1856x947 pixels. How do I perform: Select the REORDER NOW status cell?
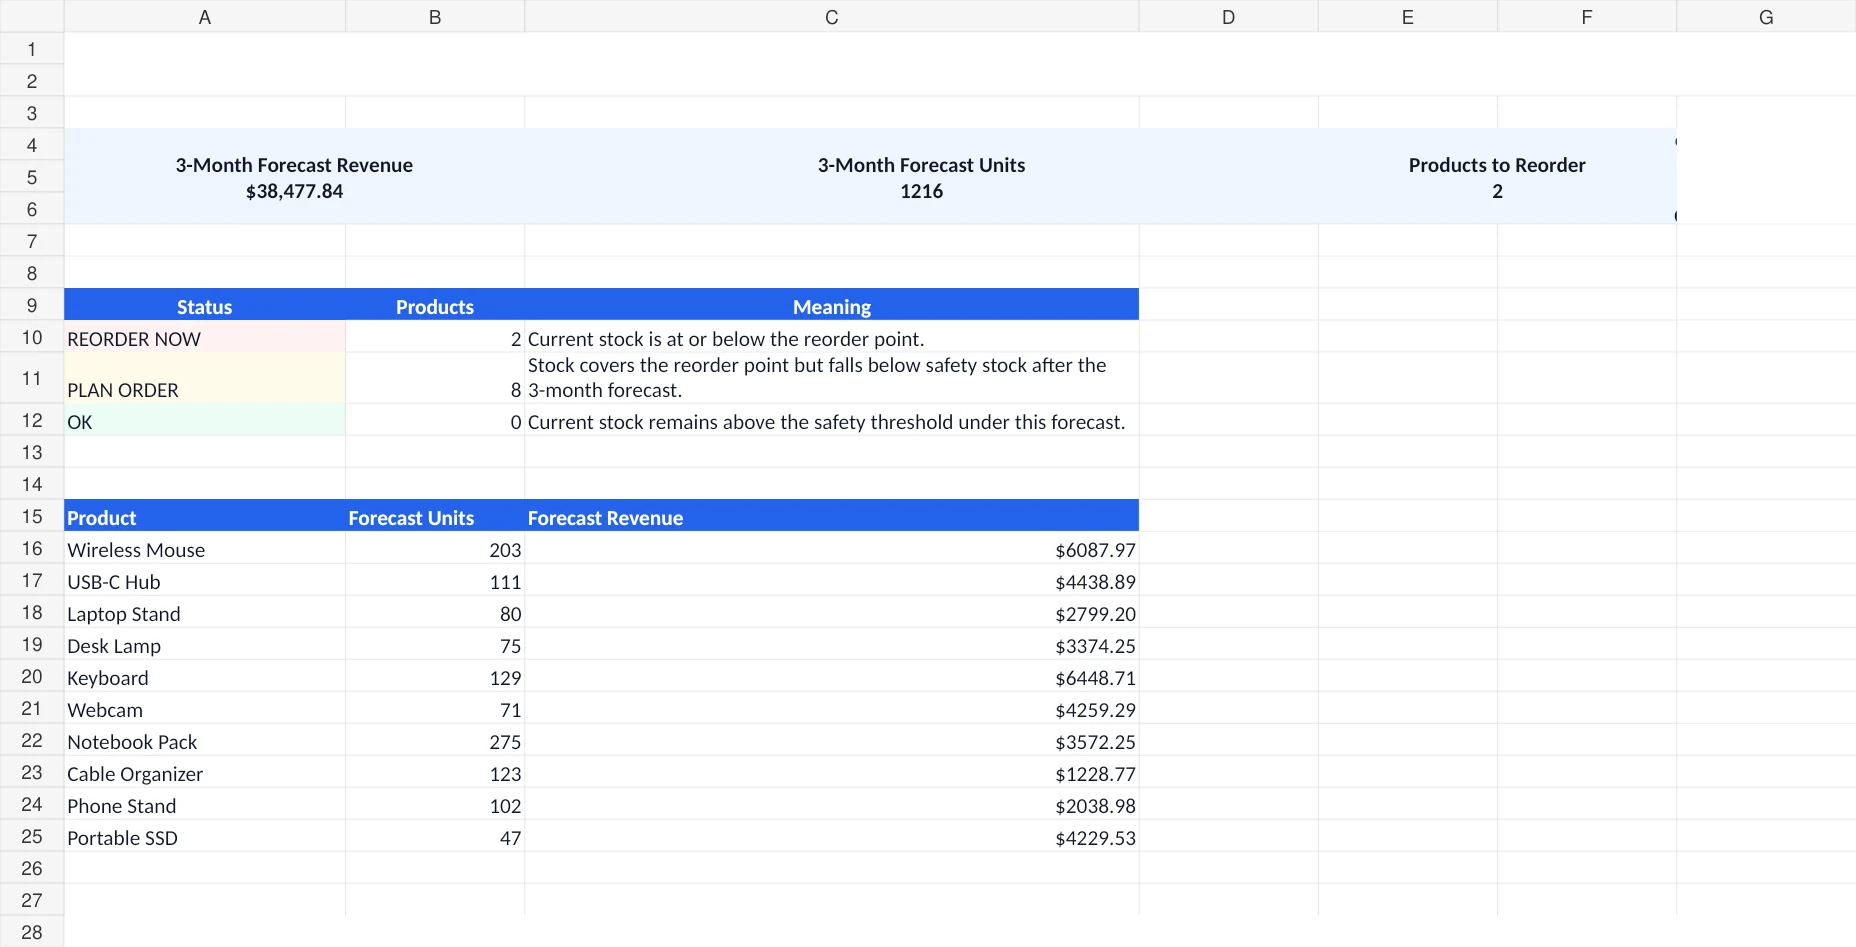[x=204, y=337]
